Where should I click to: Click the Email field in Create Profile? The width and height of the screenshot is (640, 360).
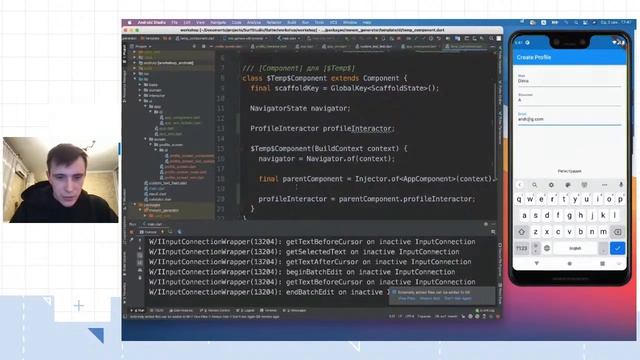[569, 118]
